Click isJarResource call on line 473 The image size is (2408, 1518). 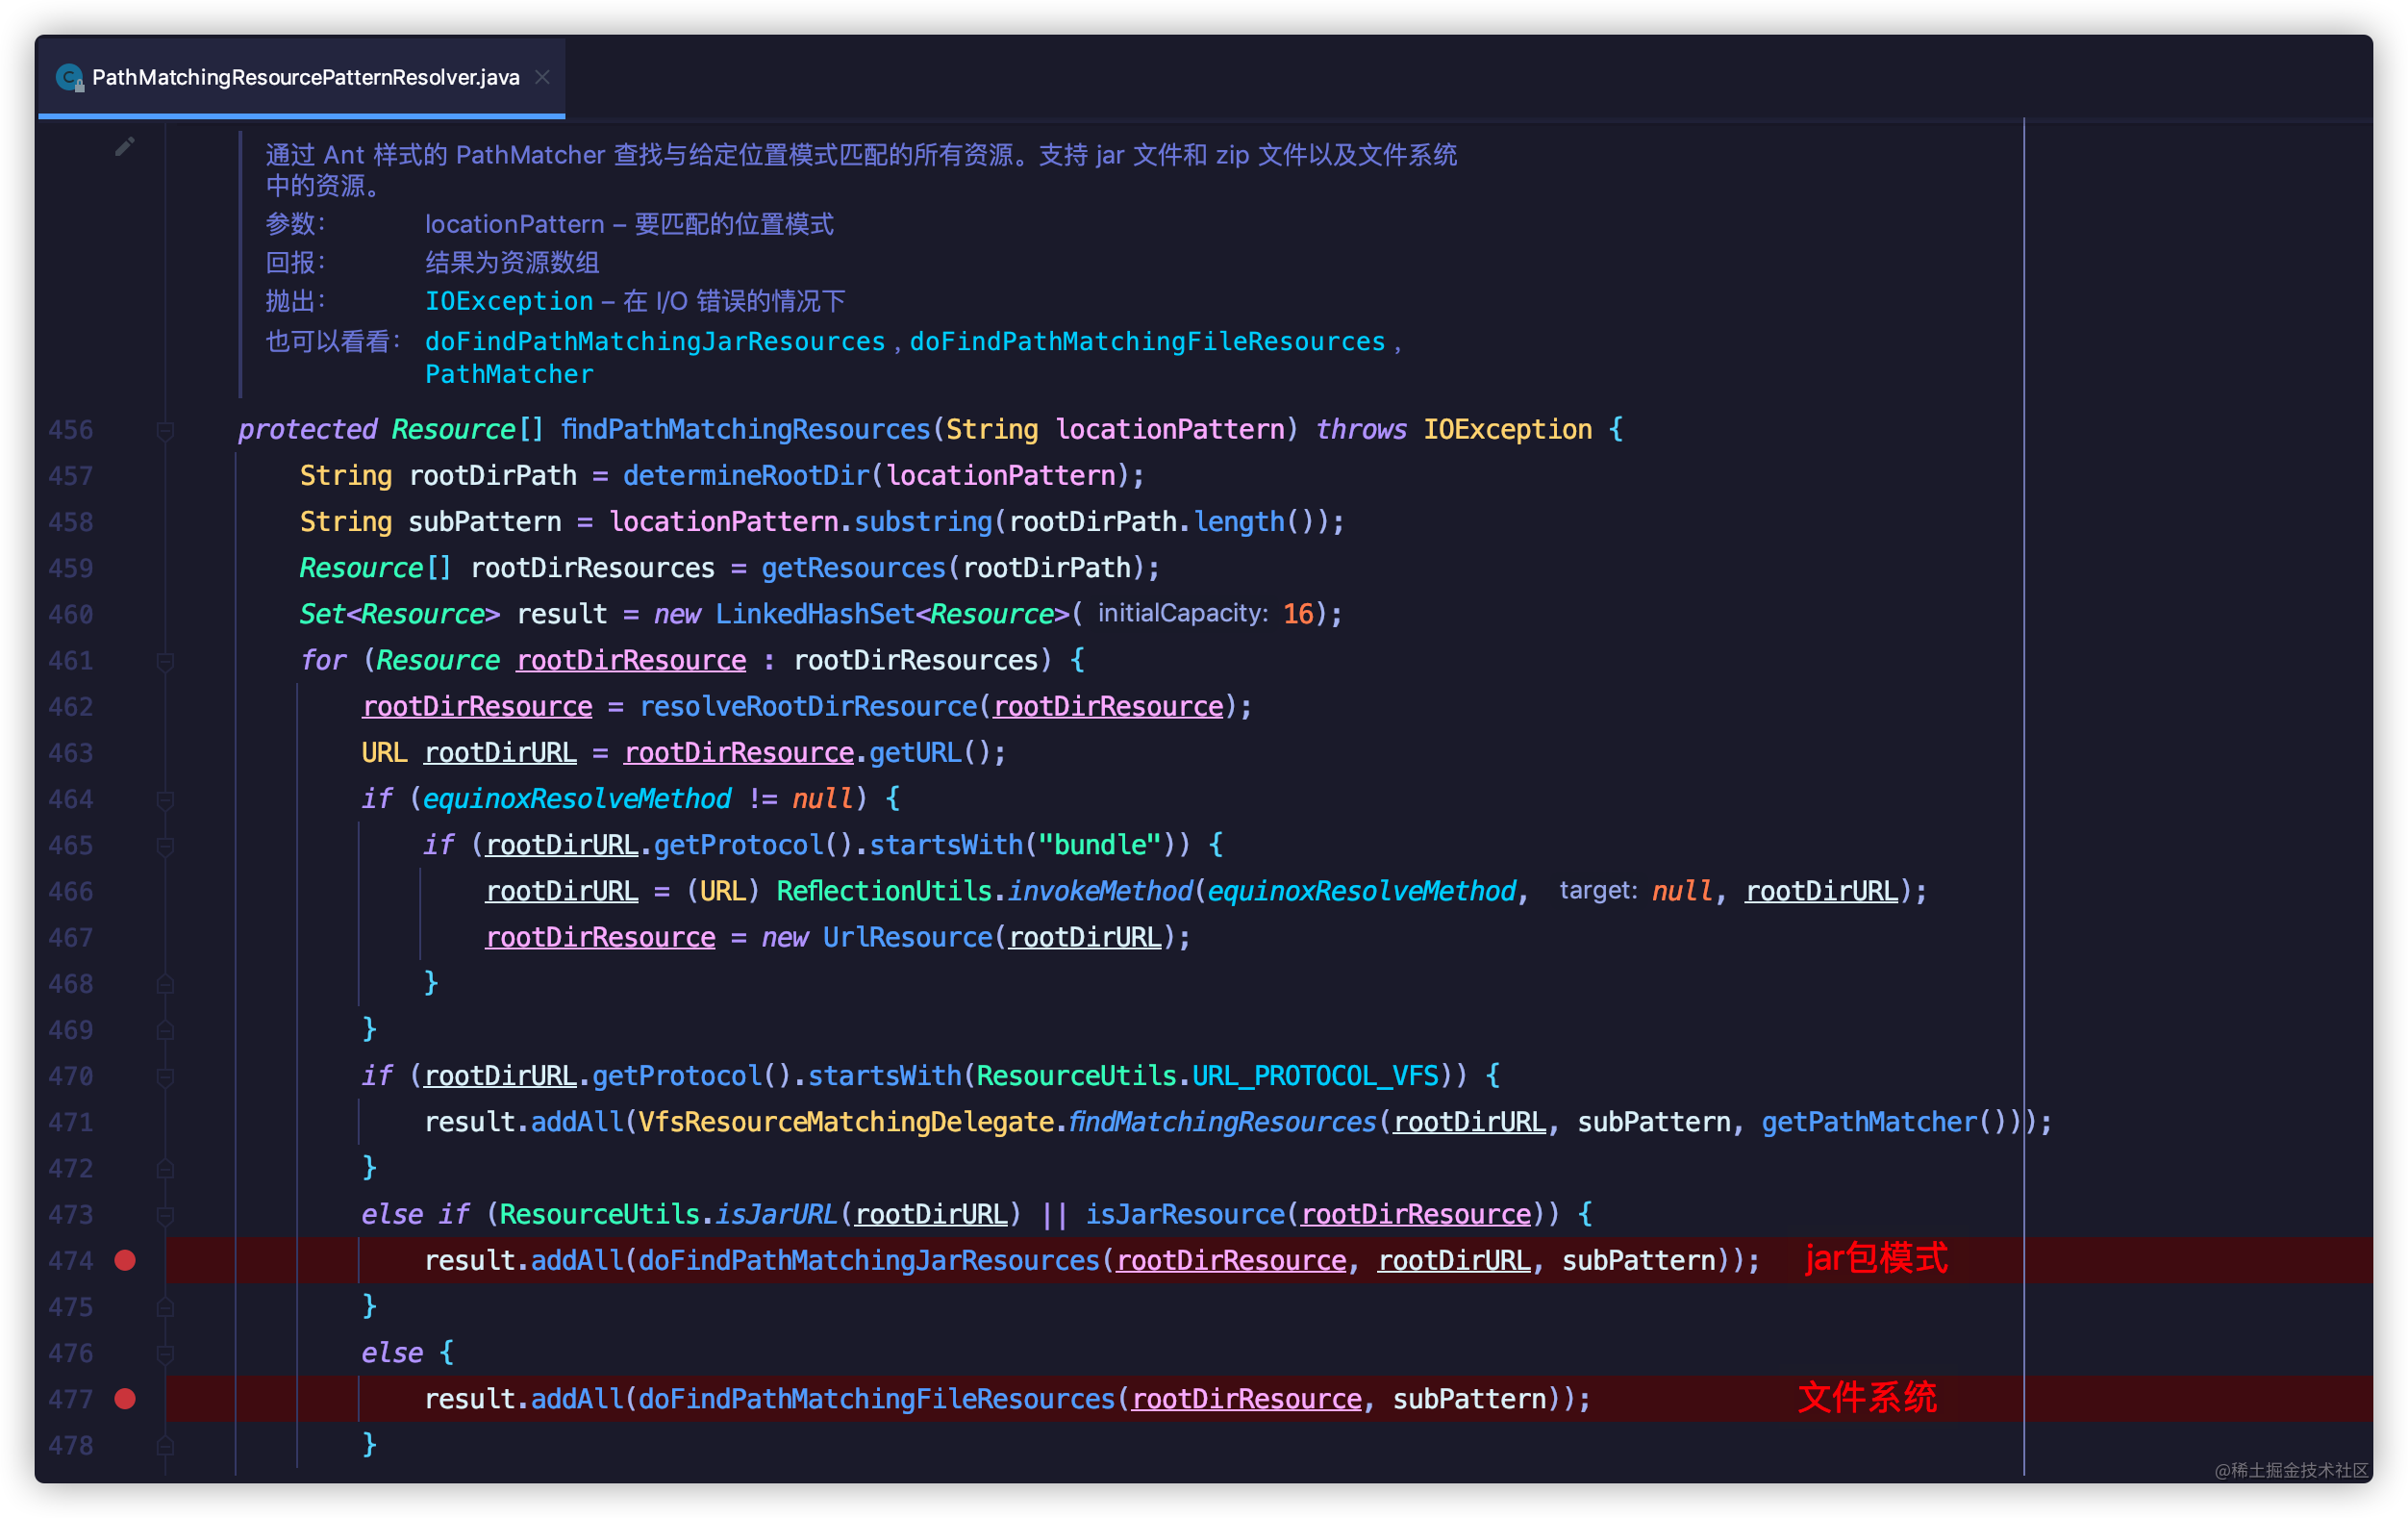(1184, 1215)
